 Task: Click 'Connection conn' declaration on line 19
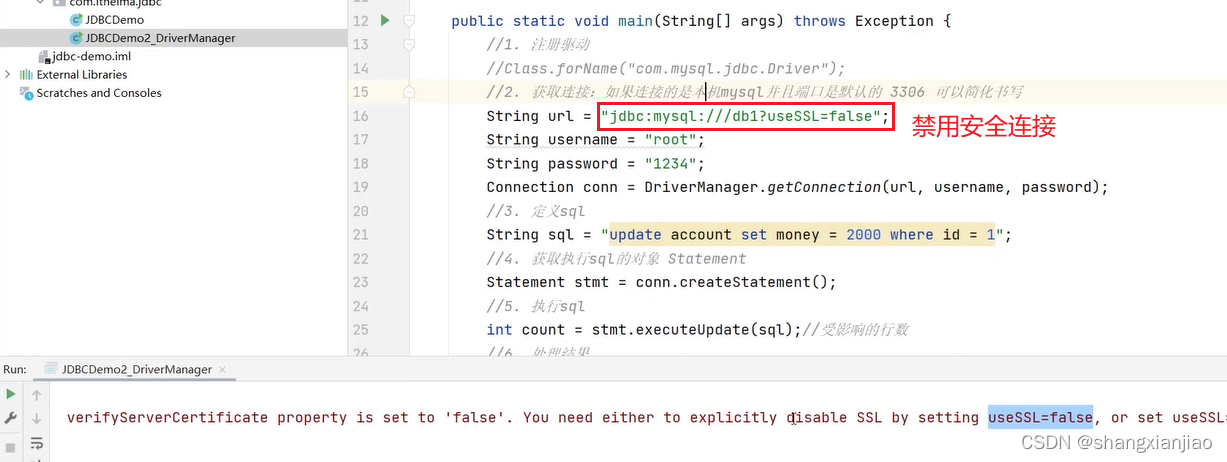click(x=554, y=187)
